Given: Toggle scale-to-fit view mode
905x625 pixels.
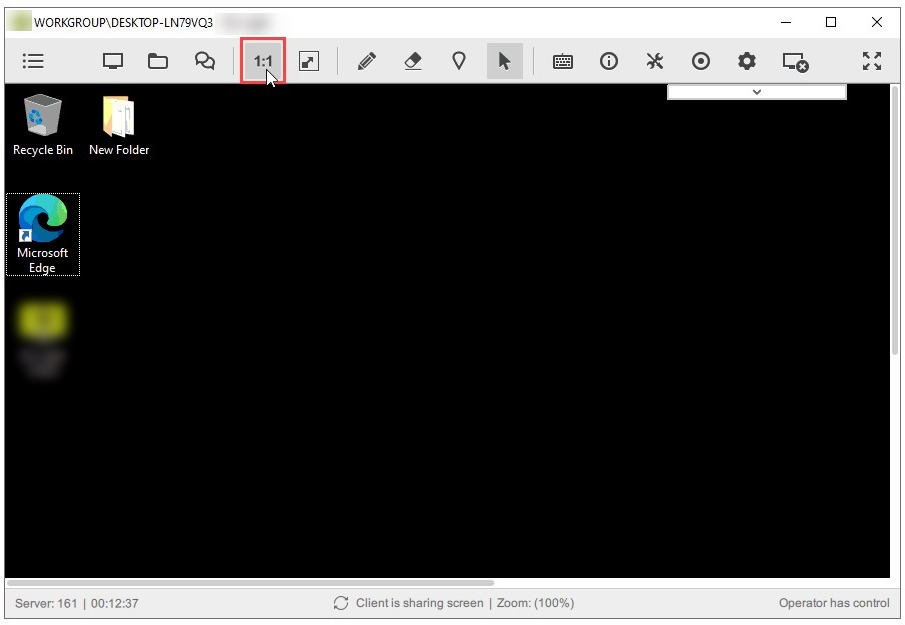Looking at the screenshot, I should pos(308,61).
